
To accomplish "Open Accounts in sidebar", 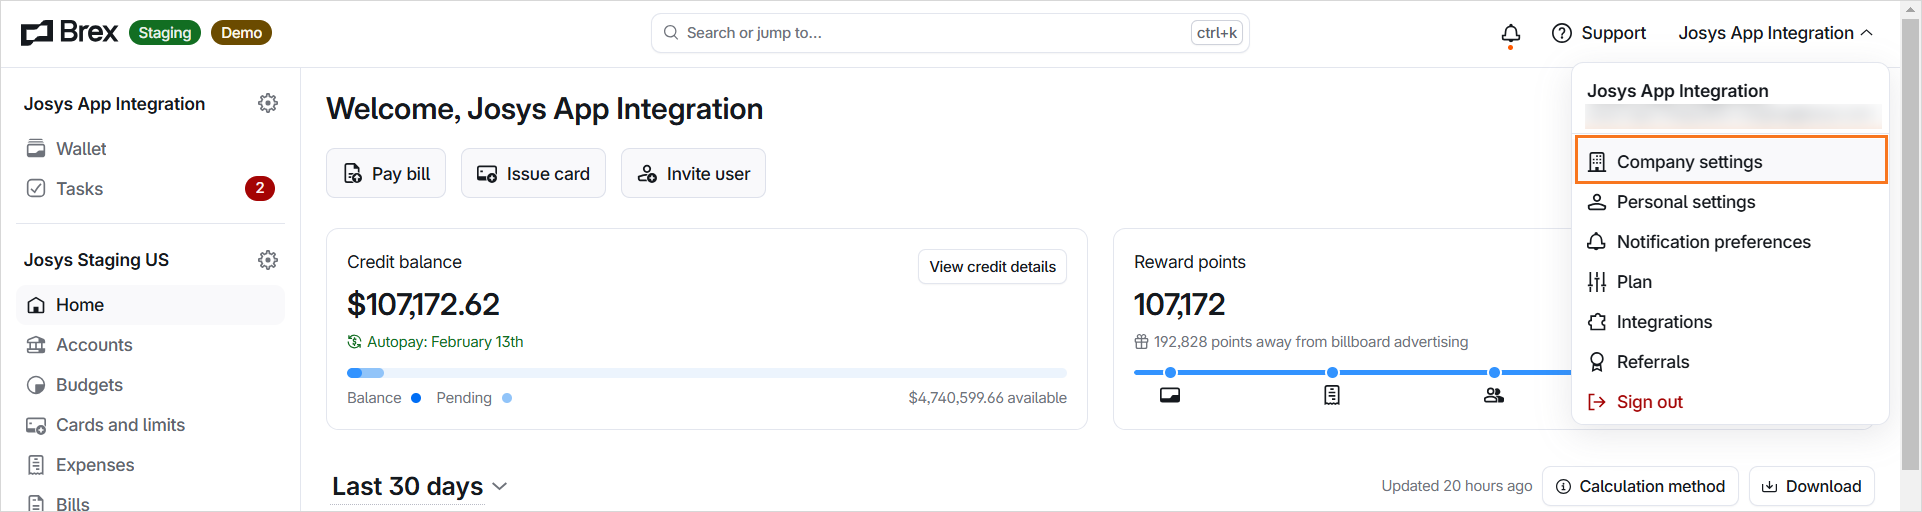I will click(150, 345).
